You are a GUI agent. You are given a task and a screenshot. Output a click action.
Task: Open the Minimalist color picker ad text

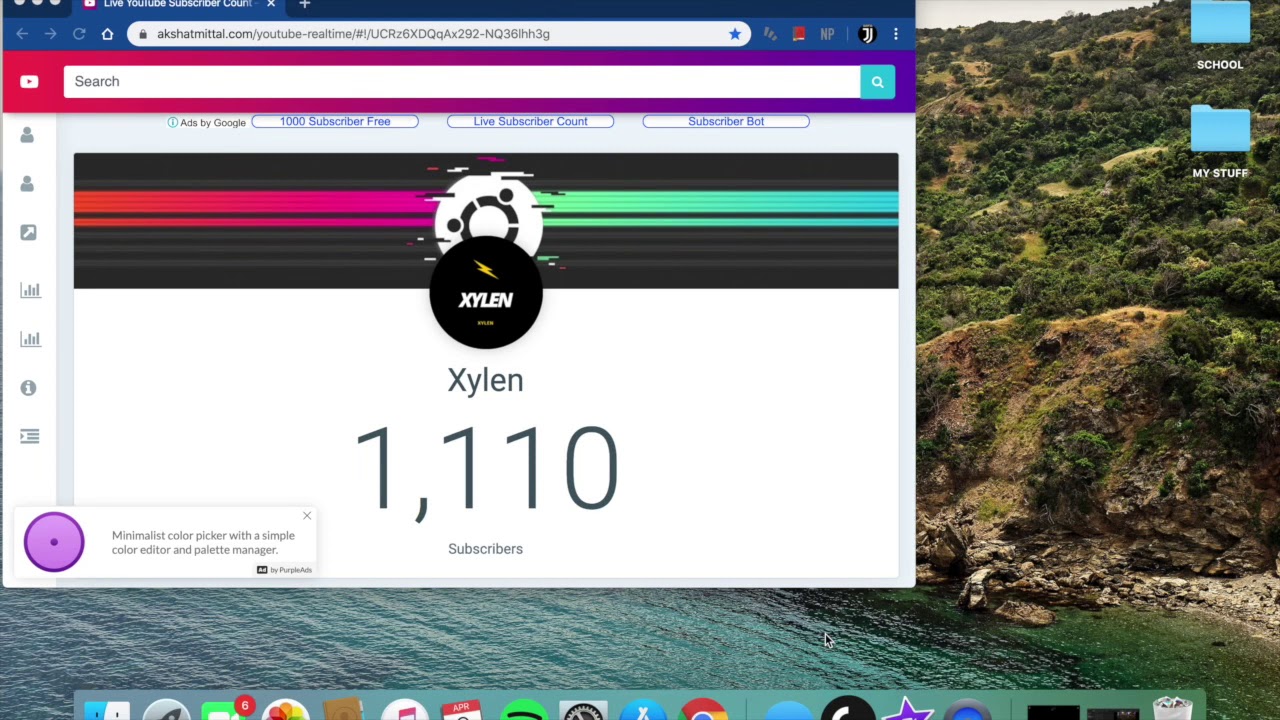coord(203,542)
